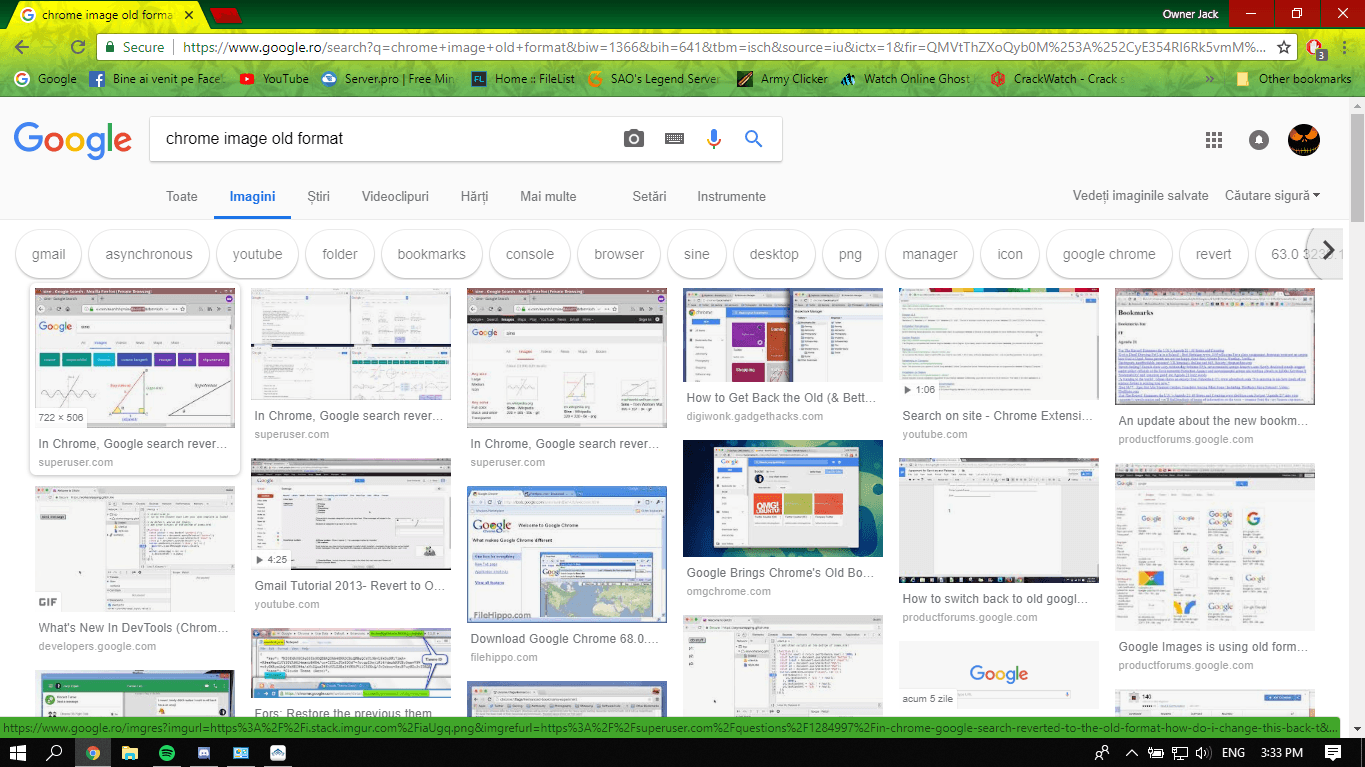This screenshot has height=767, width=1365.
Task: Click the search by image camera icon
Action: click(x=634, y=139)
